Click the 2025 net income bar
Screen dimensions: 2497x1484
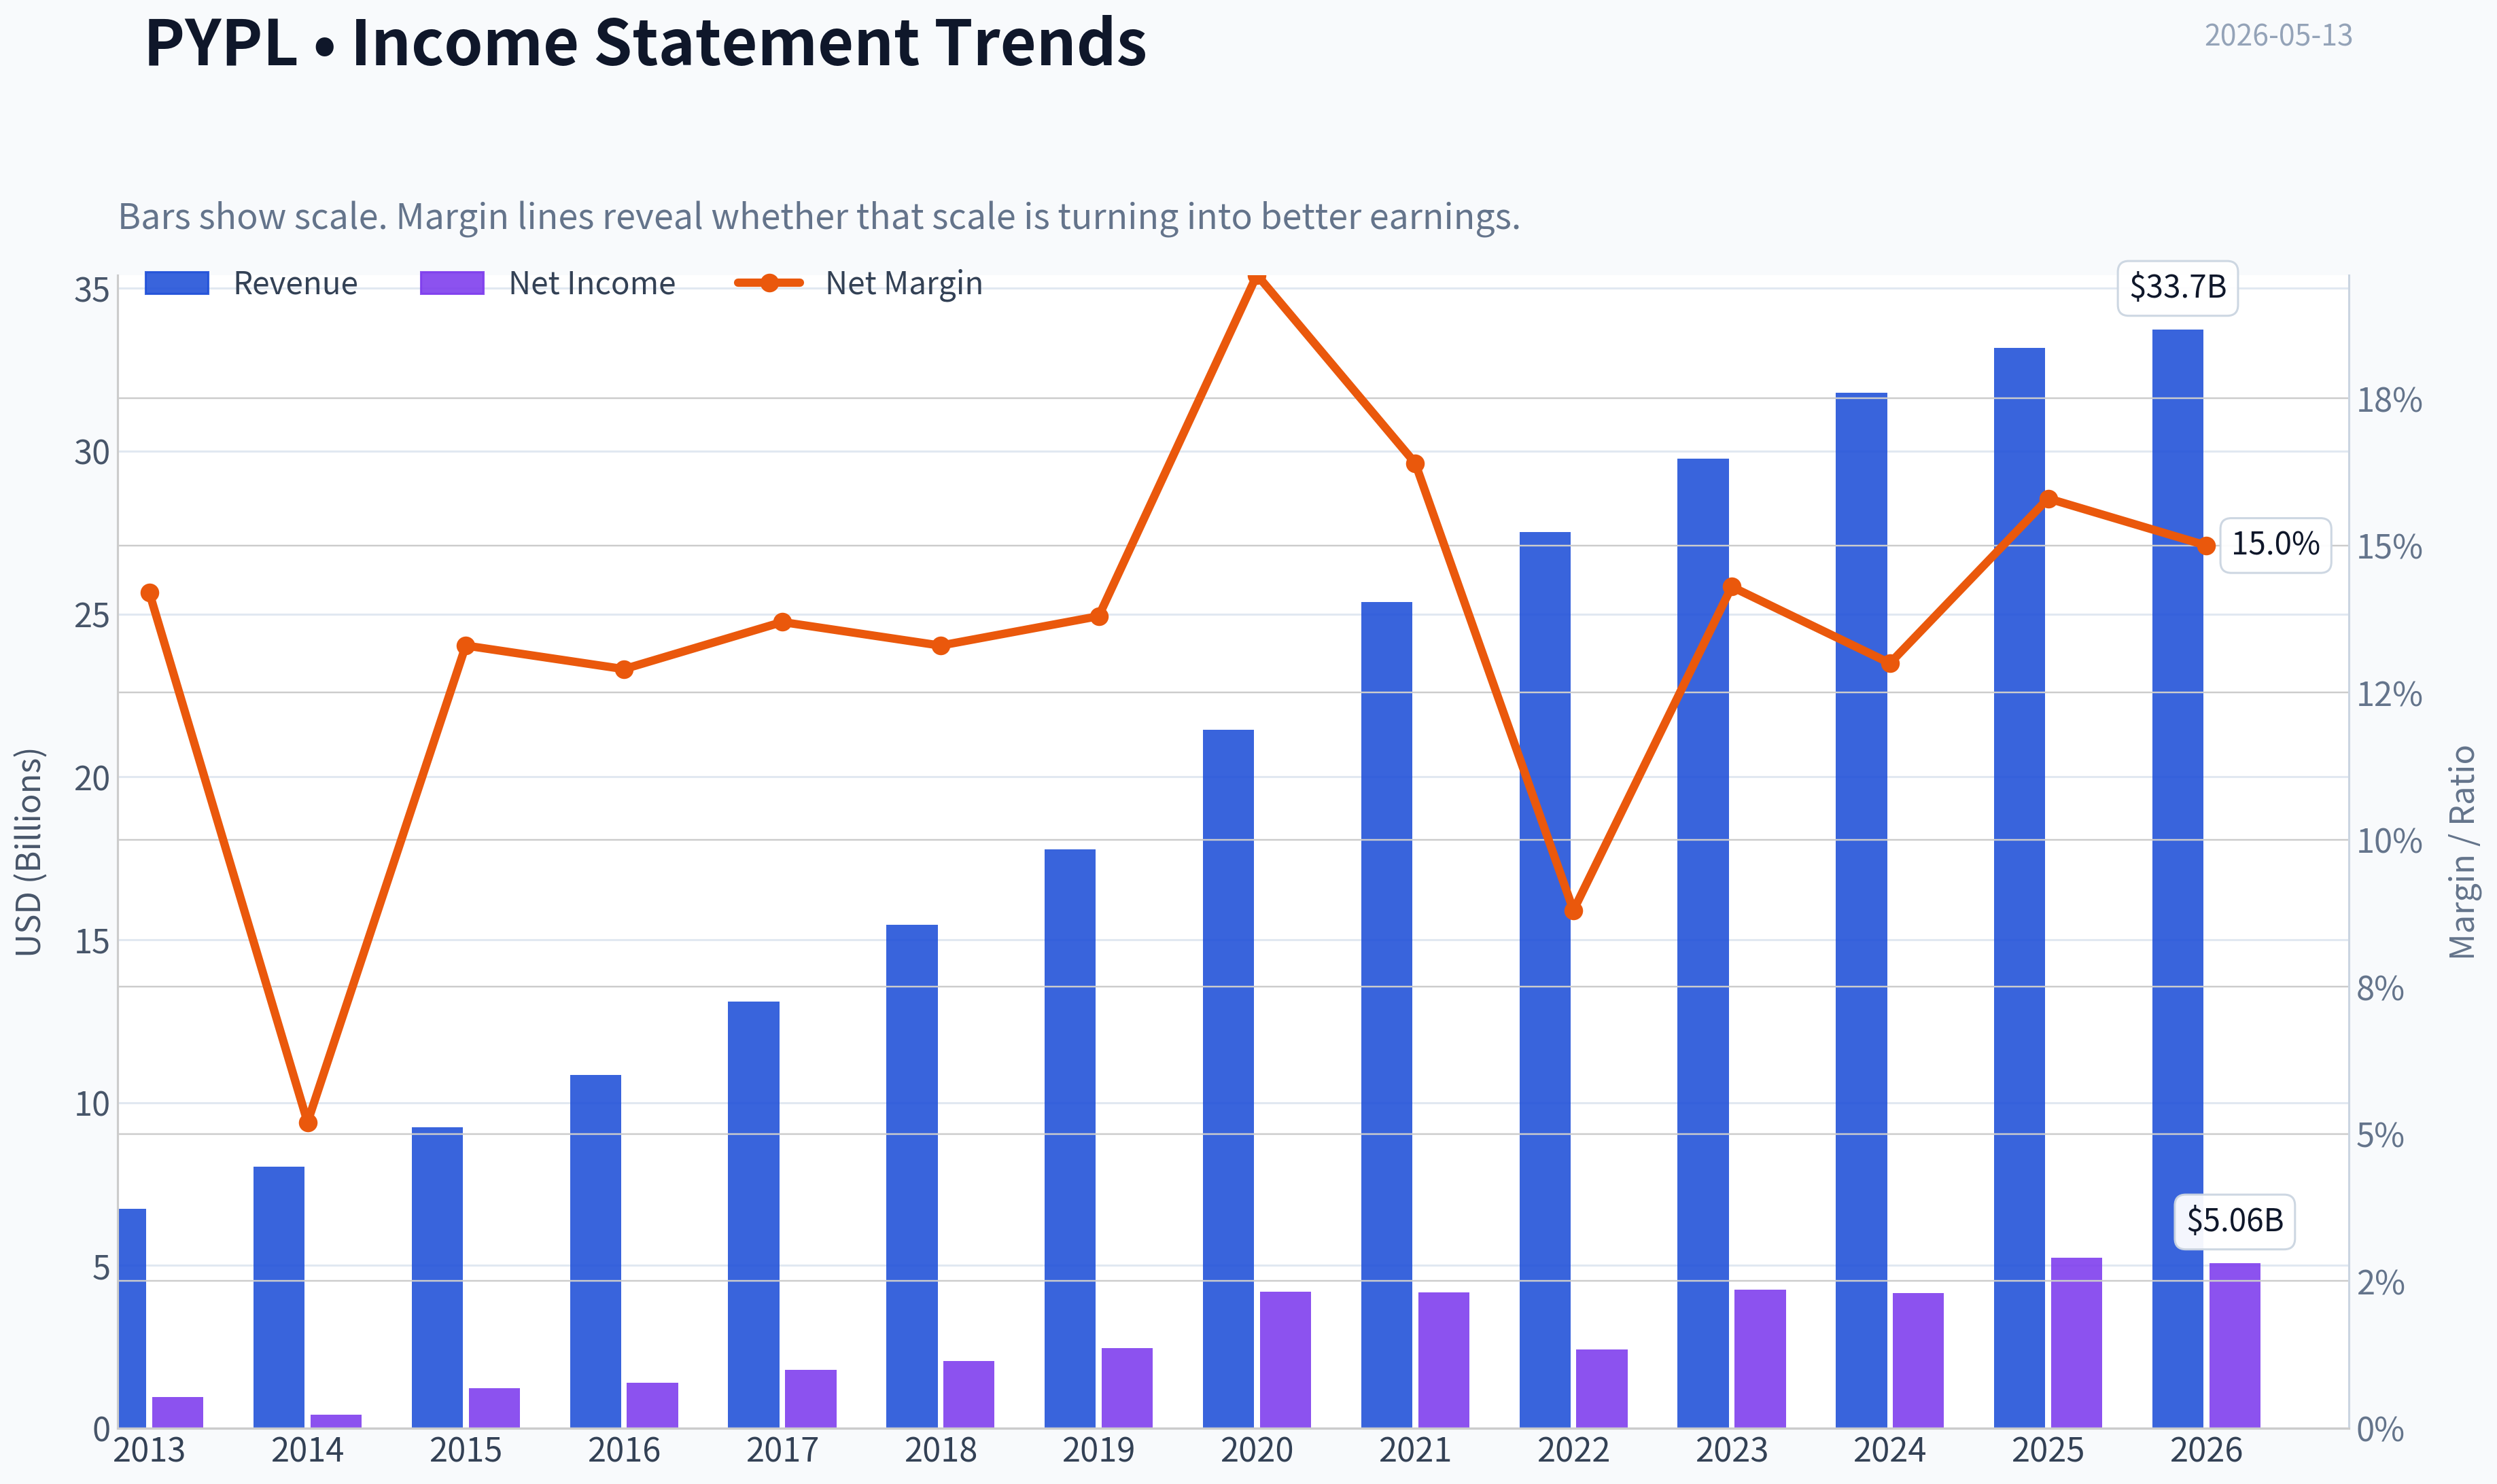pos(2076,1342)
